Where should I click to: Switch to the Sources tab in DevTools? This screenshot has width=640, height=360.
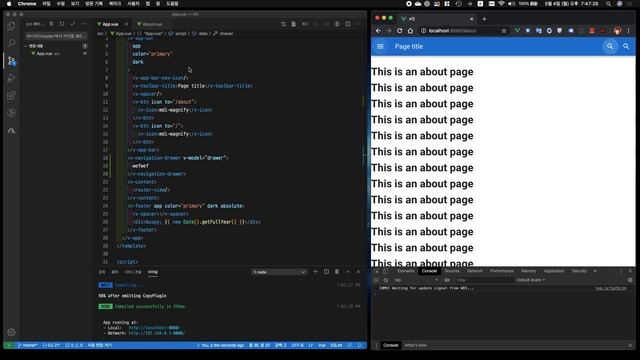[452, 271]
